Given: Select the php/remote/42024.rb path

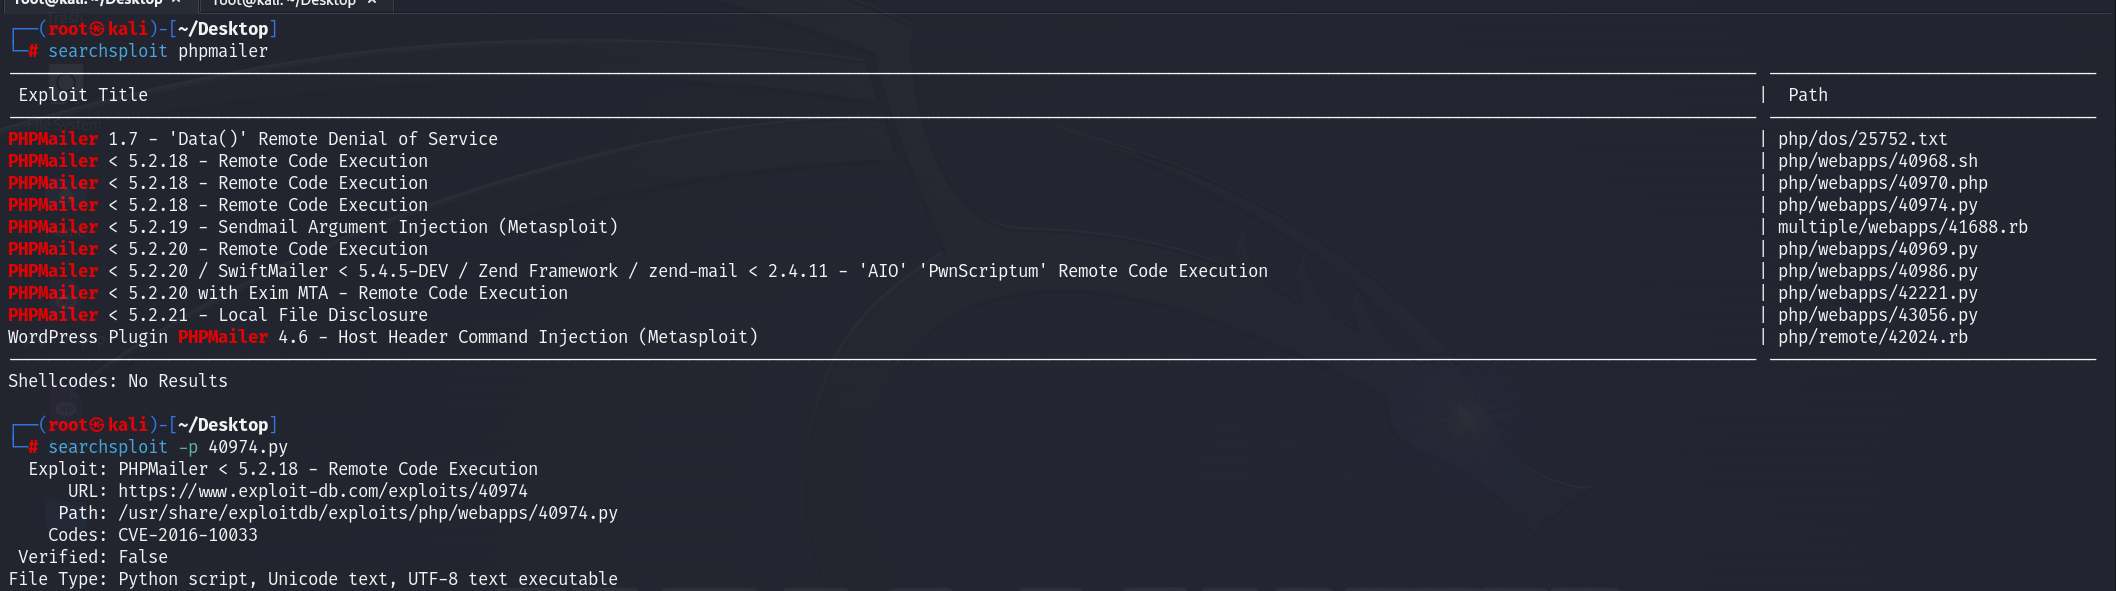Looking at the screenshot, I should coord(1872,337).
